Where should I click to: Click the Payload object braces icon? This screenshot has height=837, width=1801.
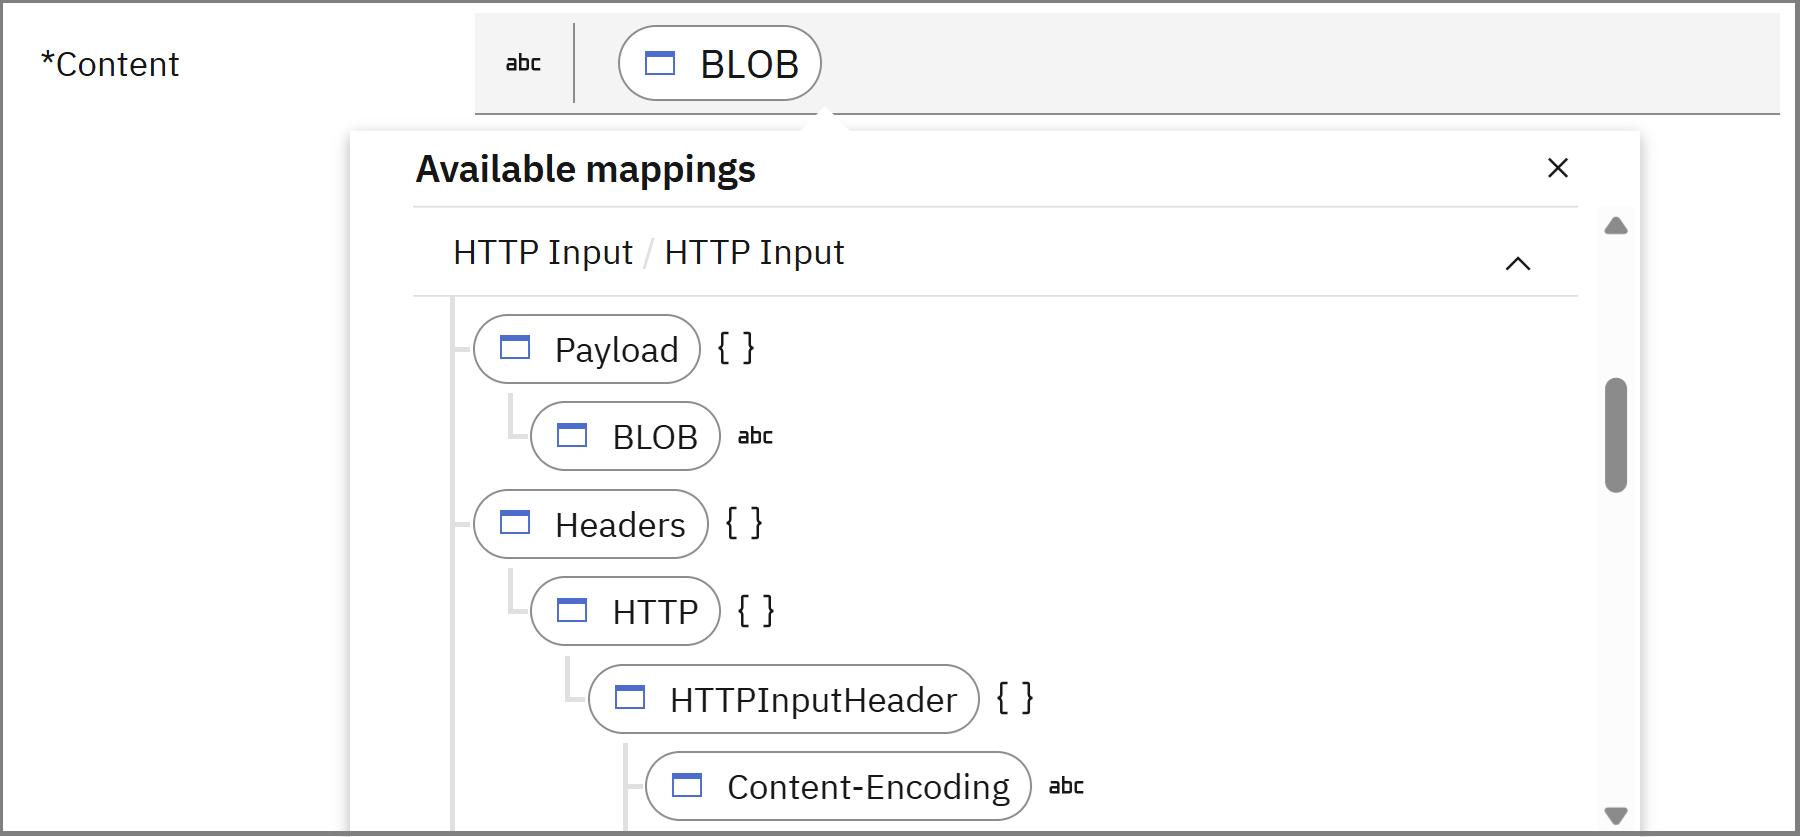tap(736, 349)
